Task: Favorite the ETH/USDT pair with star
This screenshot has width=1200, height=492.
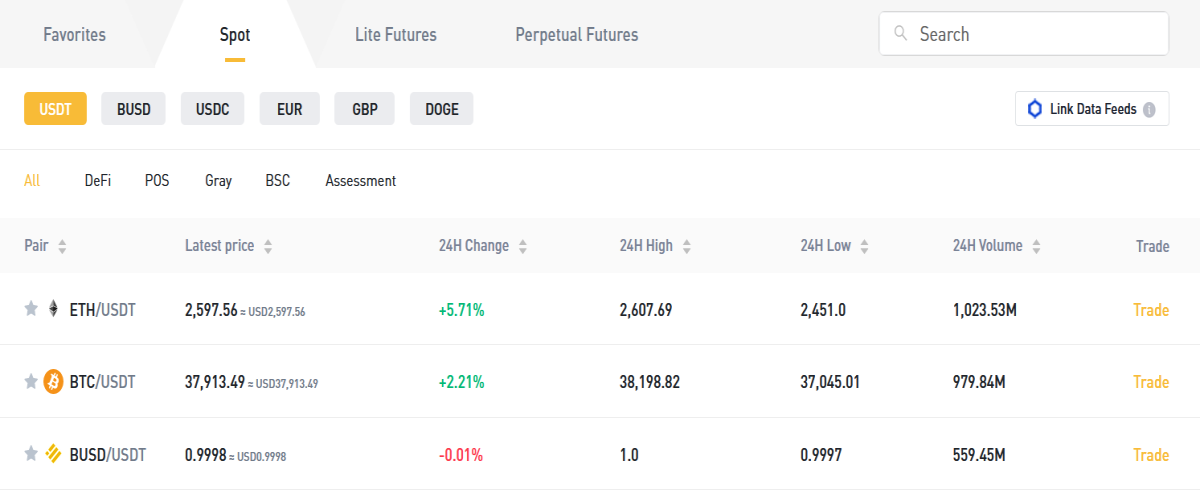Action: click(x=31, y=310)
